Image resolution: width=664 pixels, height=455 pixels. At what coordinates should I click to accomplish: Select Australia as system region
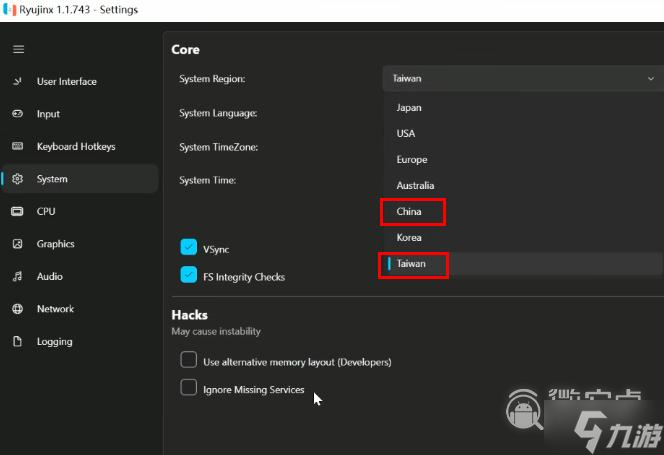[523, 186]
